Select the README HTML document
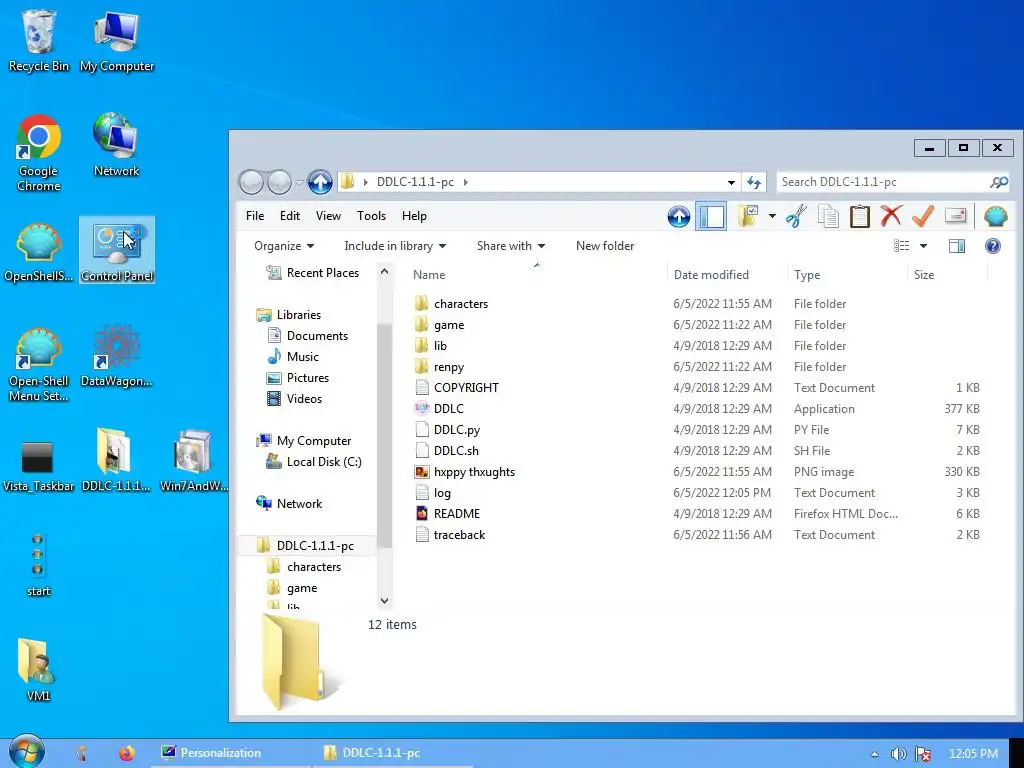The height and width of the screenshot is (768, 1024). pyautogui.click(x=456, y=514)
